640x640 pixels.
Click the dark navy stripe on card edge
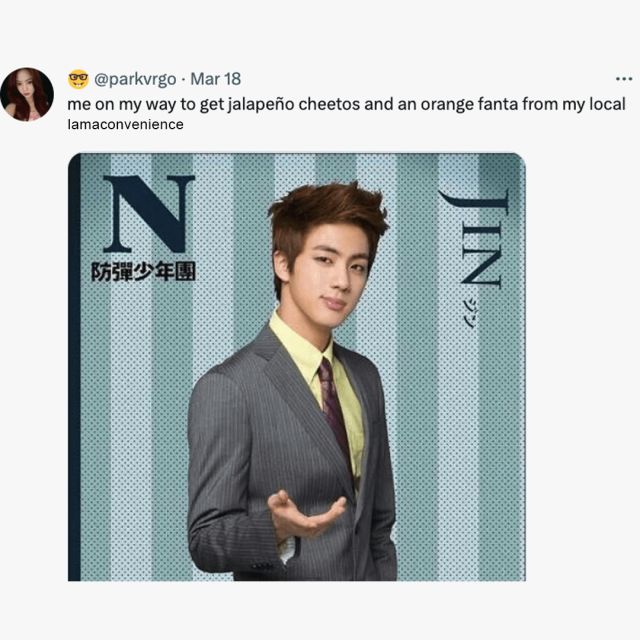pyautogui.click(x=74, y=367)
